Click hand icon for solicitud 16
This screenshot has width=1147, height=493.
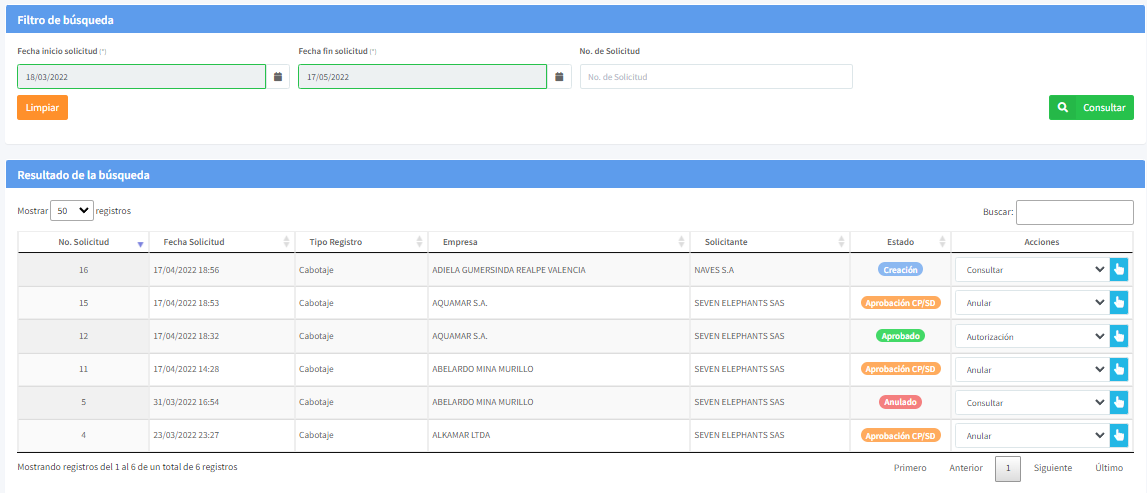(x=1119, y=270)
